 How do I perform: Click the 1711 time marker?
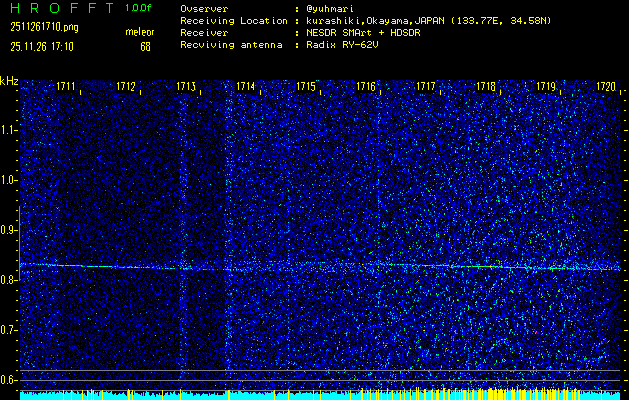(66, 86)
